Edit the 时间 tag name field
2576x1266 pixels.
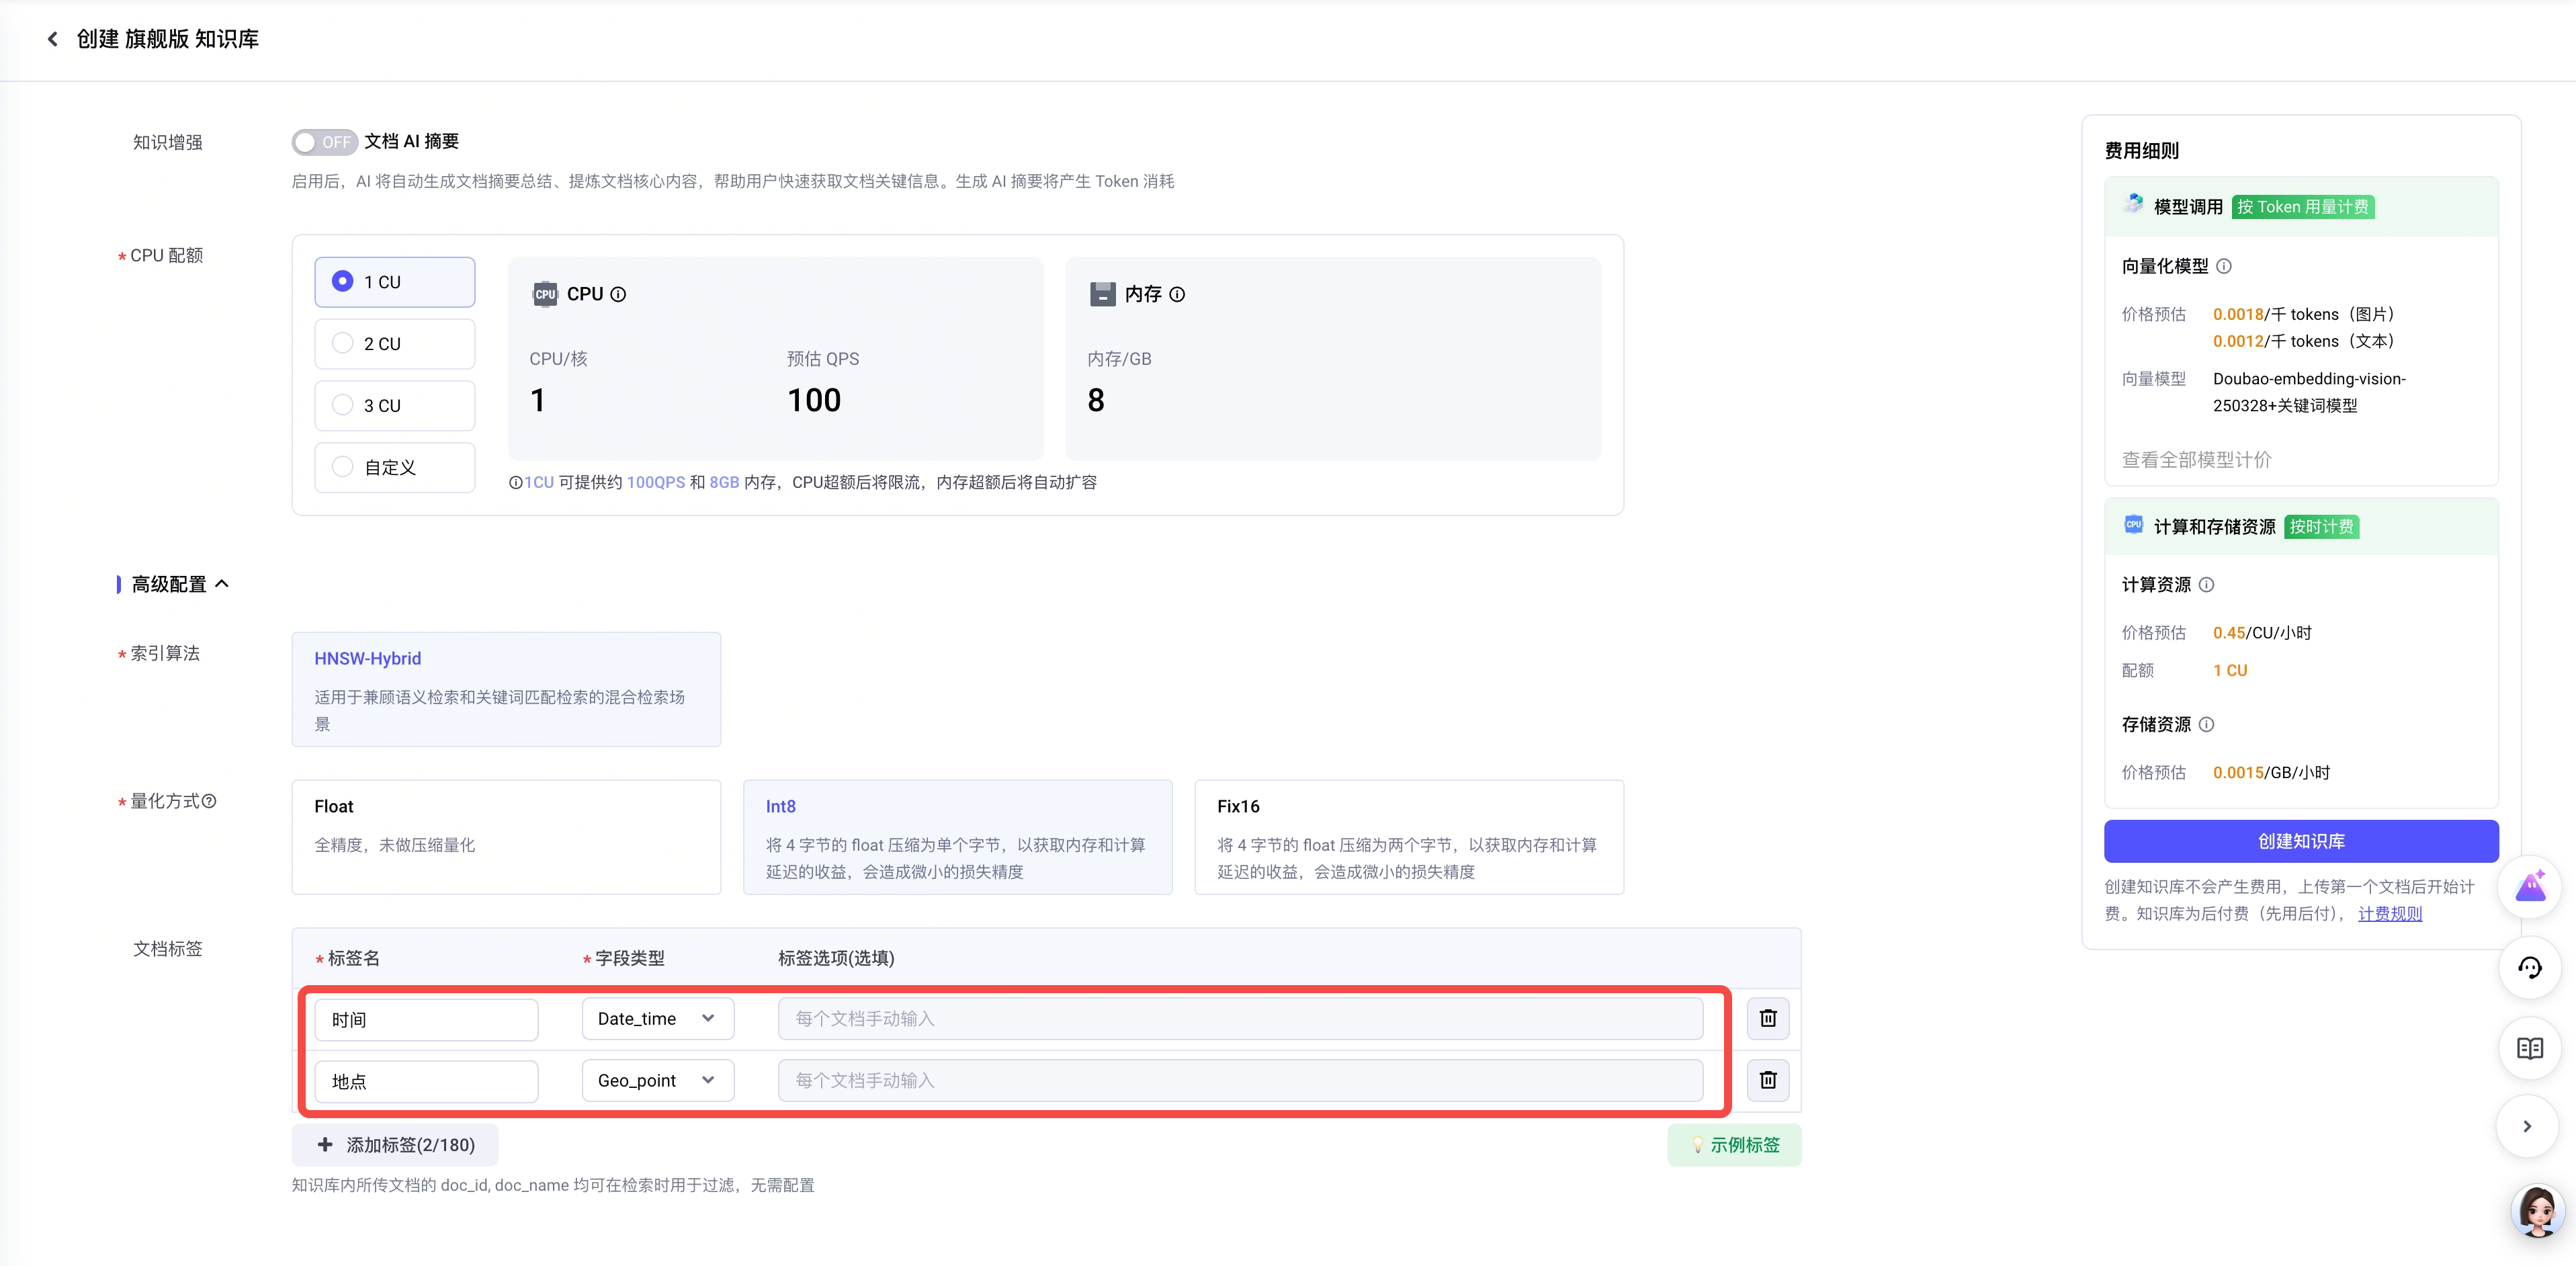click(427, 1019)
